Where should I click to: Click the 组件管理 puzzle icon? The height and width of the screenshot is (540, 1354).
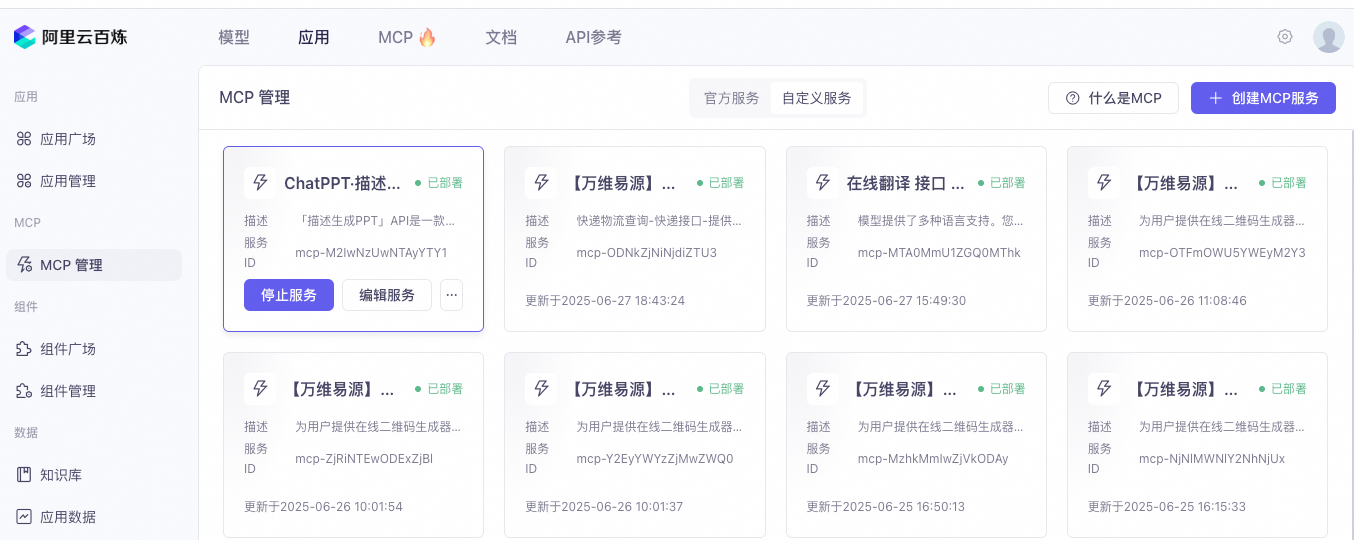(24, 391)
